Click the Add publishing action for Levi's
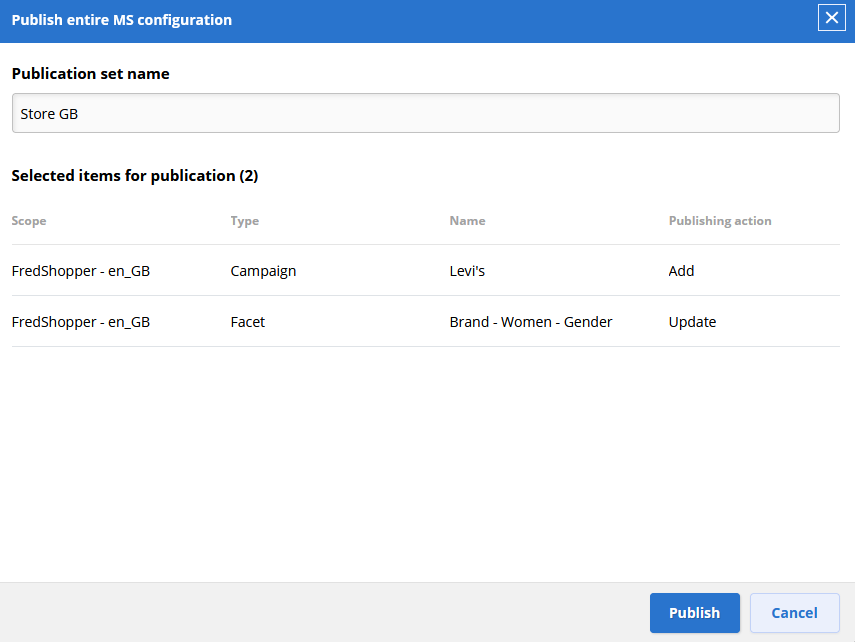The height and width of the screenshot is (642, 855). [x=681, y=270]
